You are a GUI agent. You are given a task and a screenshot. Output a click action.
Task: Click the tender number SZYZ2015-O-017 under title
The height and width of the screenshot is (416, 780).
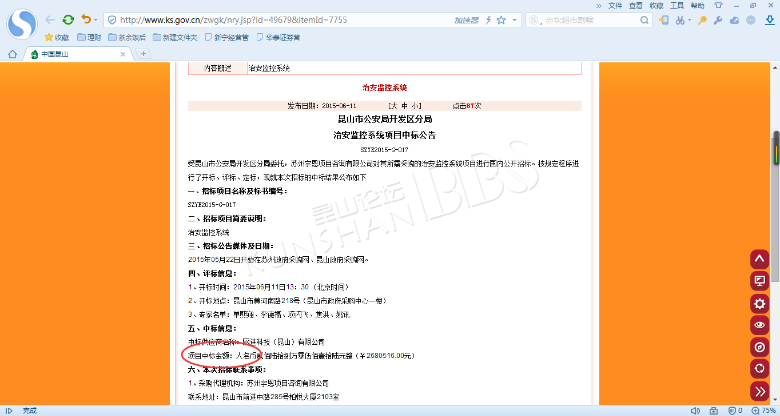pos(384,149)
